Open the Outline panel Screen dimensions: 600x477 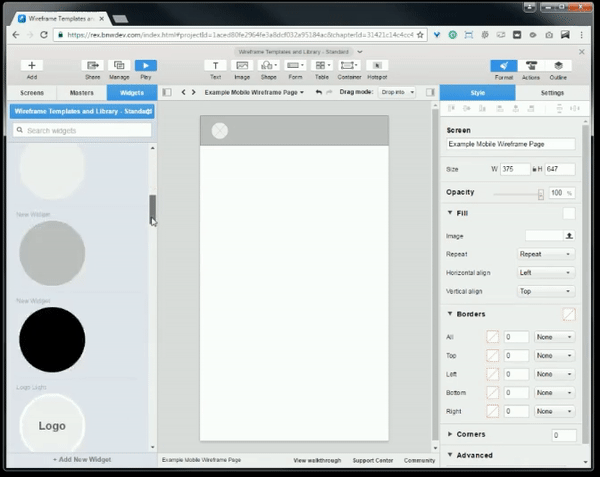coord(558,66)
